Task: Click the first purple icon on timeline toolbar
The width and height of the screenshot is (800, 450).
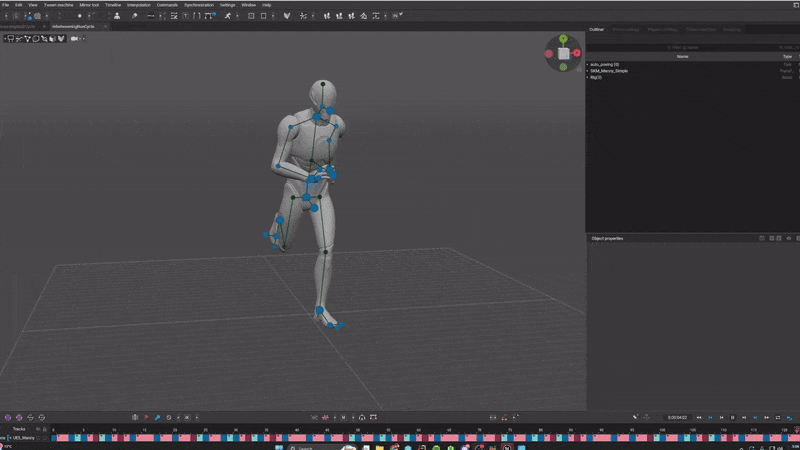Action: tap(8, 417)
